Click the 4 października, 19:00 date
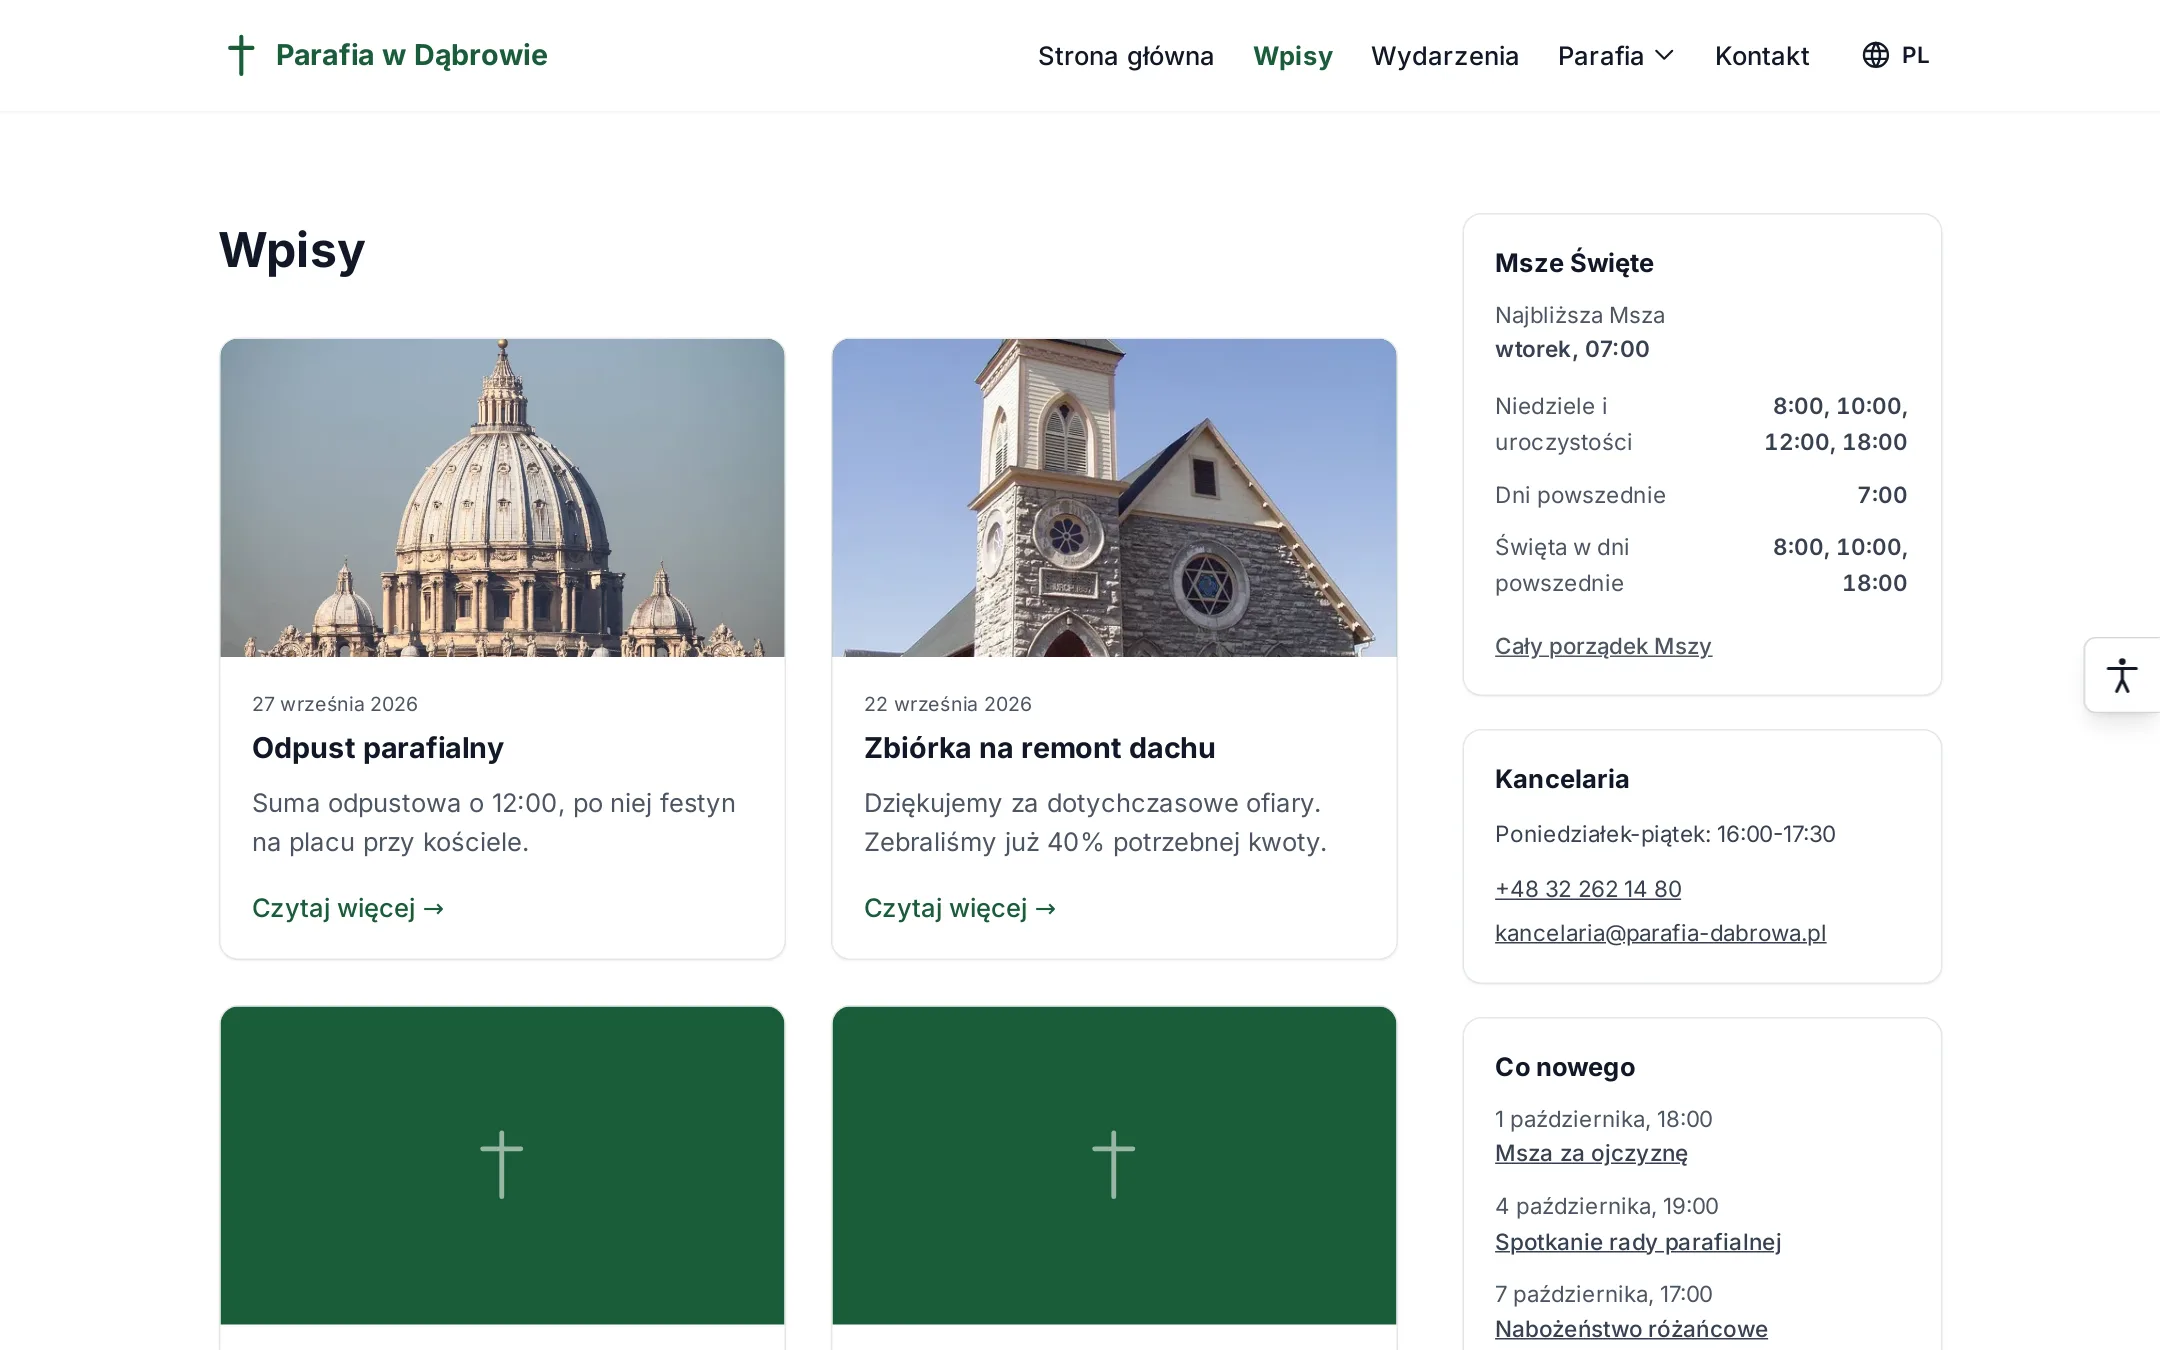Screen dimensions: 2160x1350 coord(1607,1206)
